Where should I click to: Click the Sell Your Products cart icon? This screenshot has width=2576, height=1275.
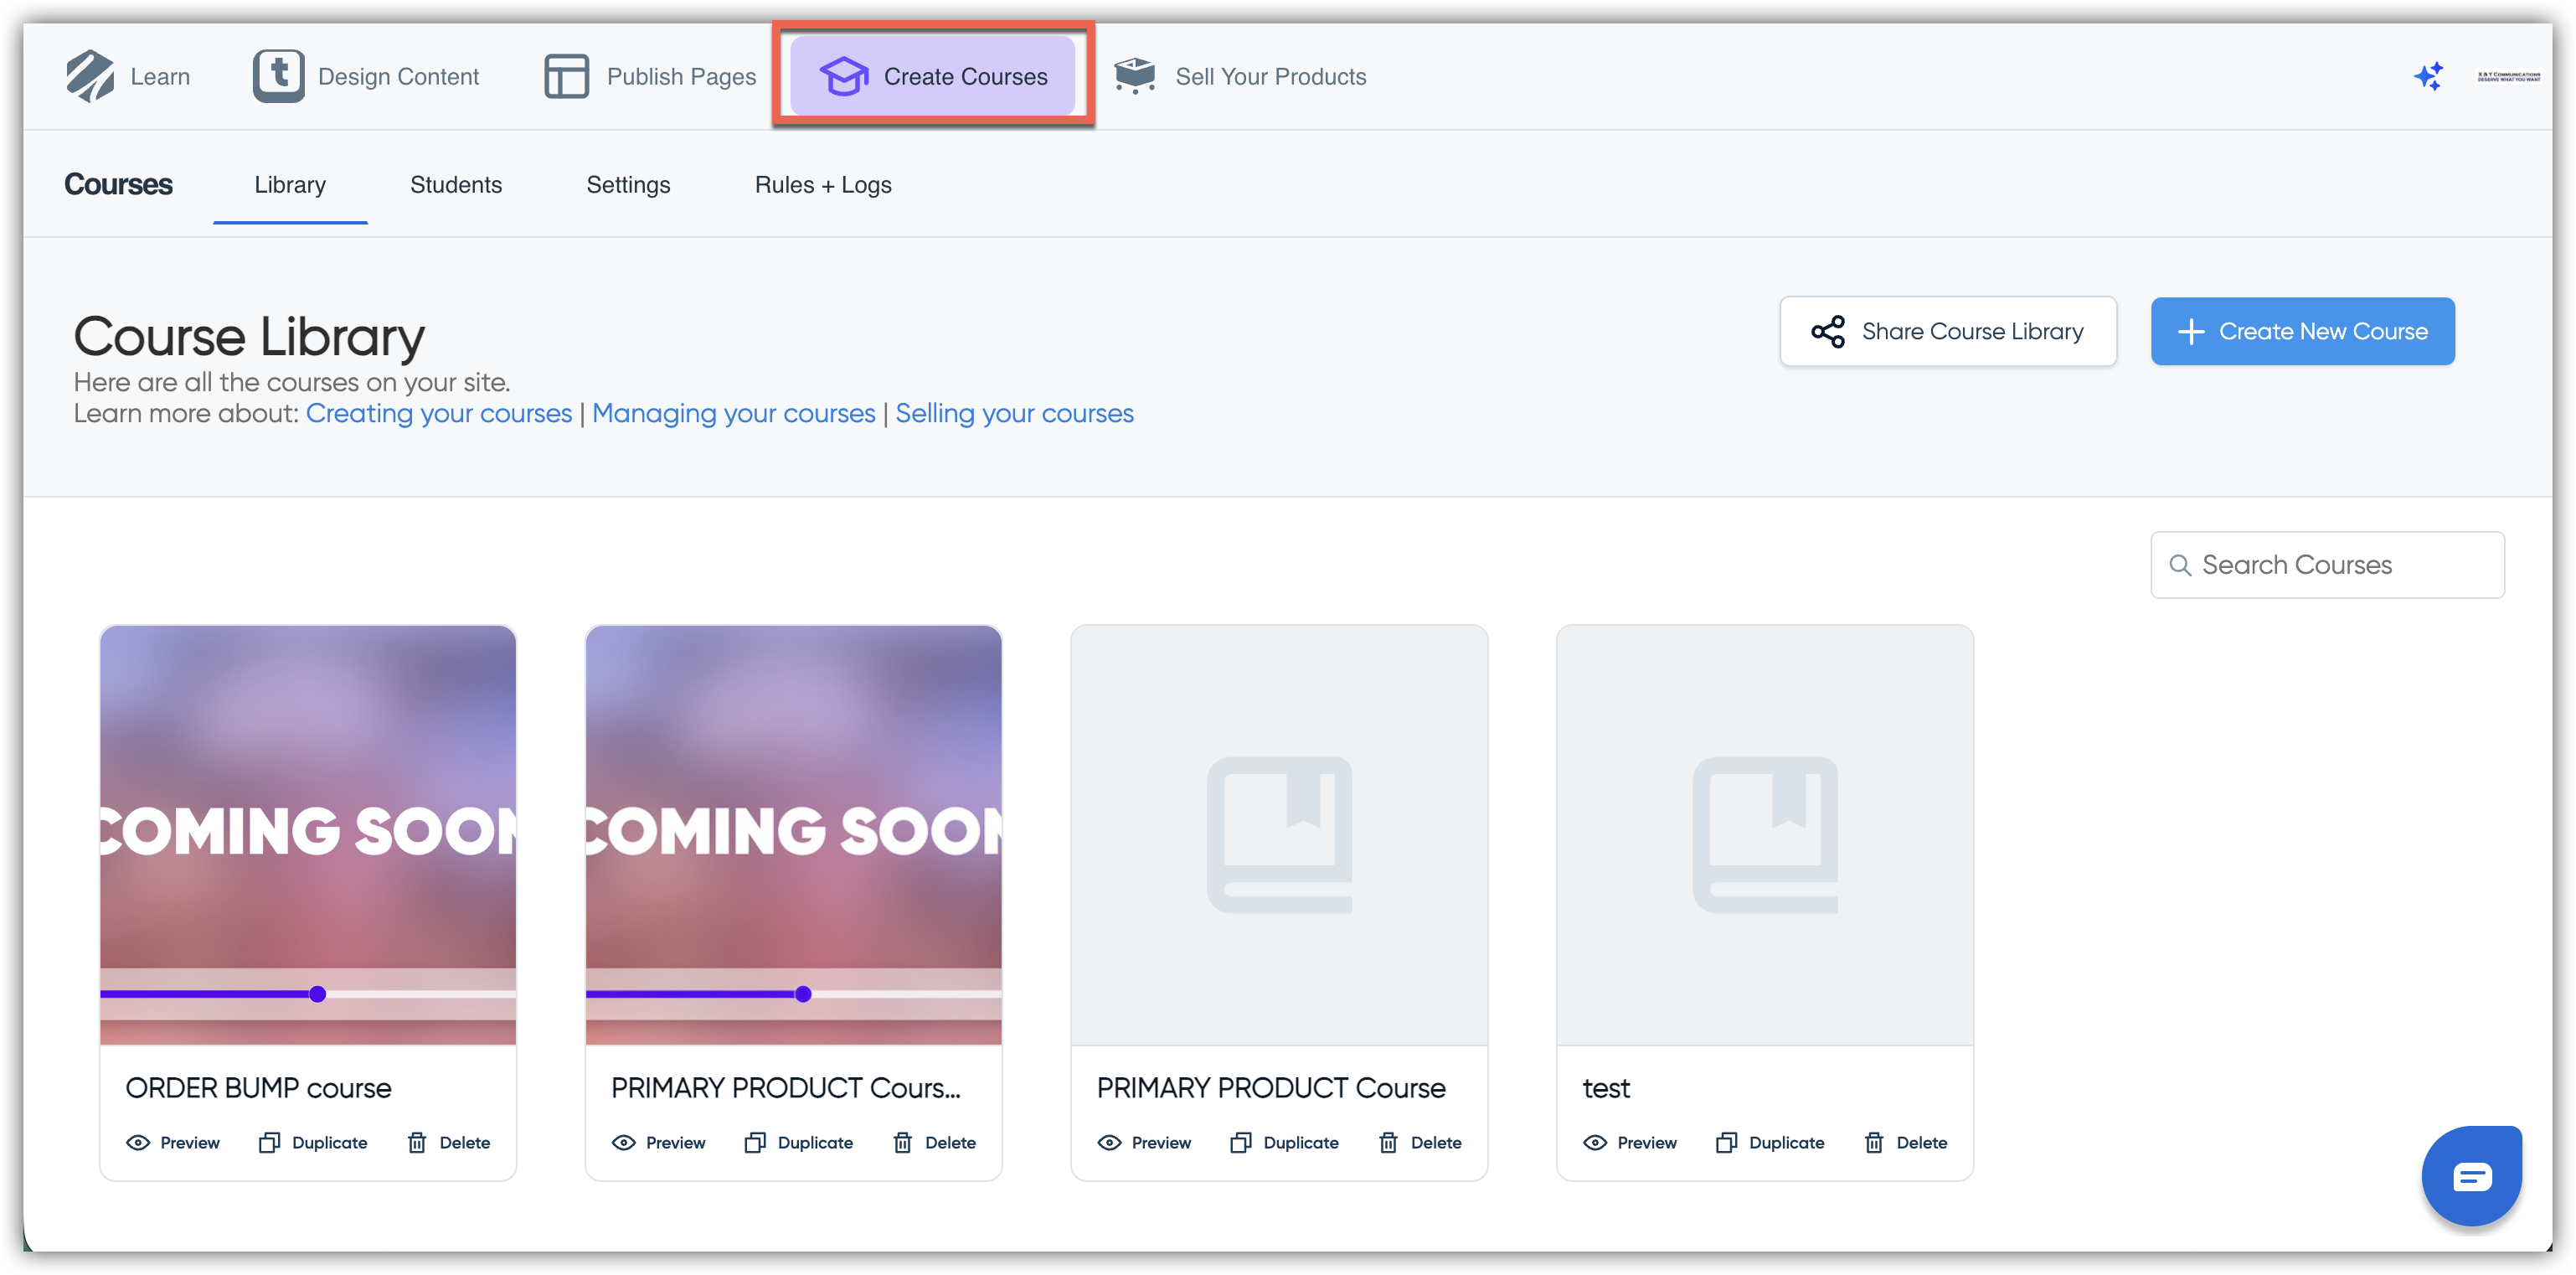[1134, 76]
